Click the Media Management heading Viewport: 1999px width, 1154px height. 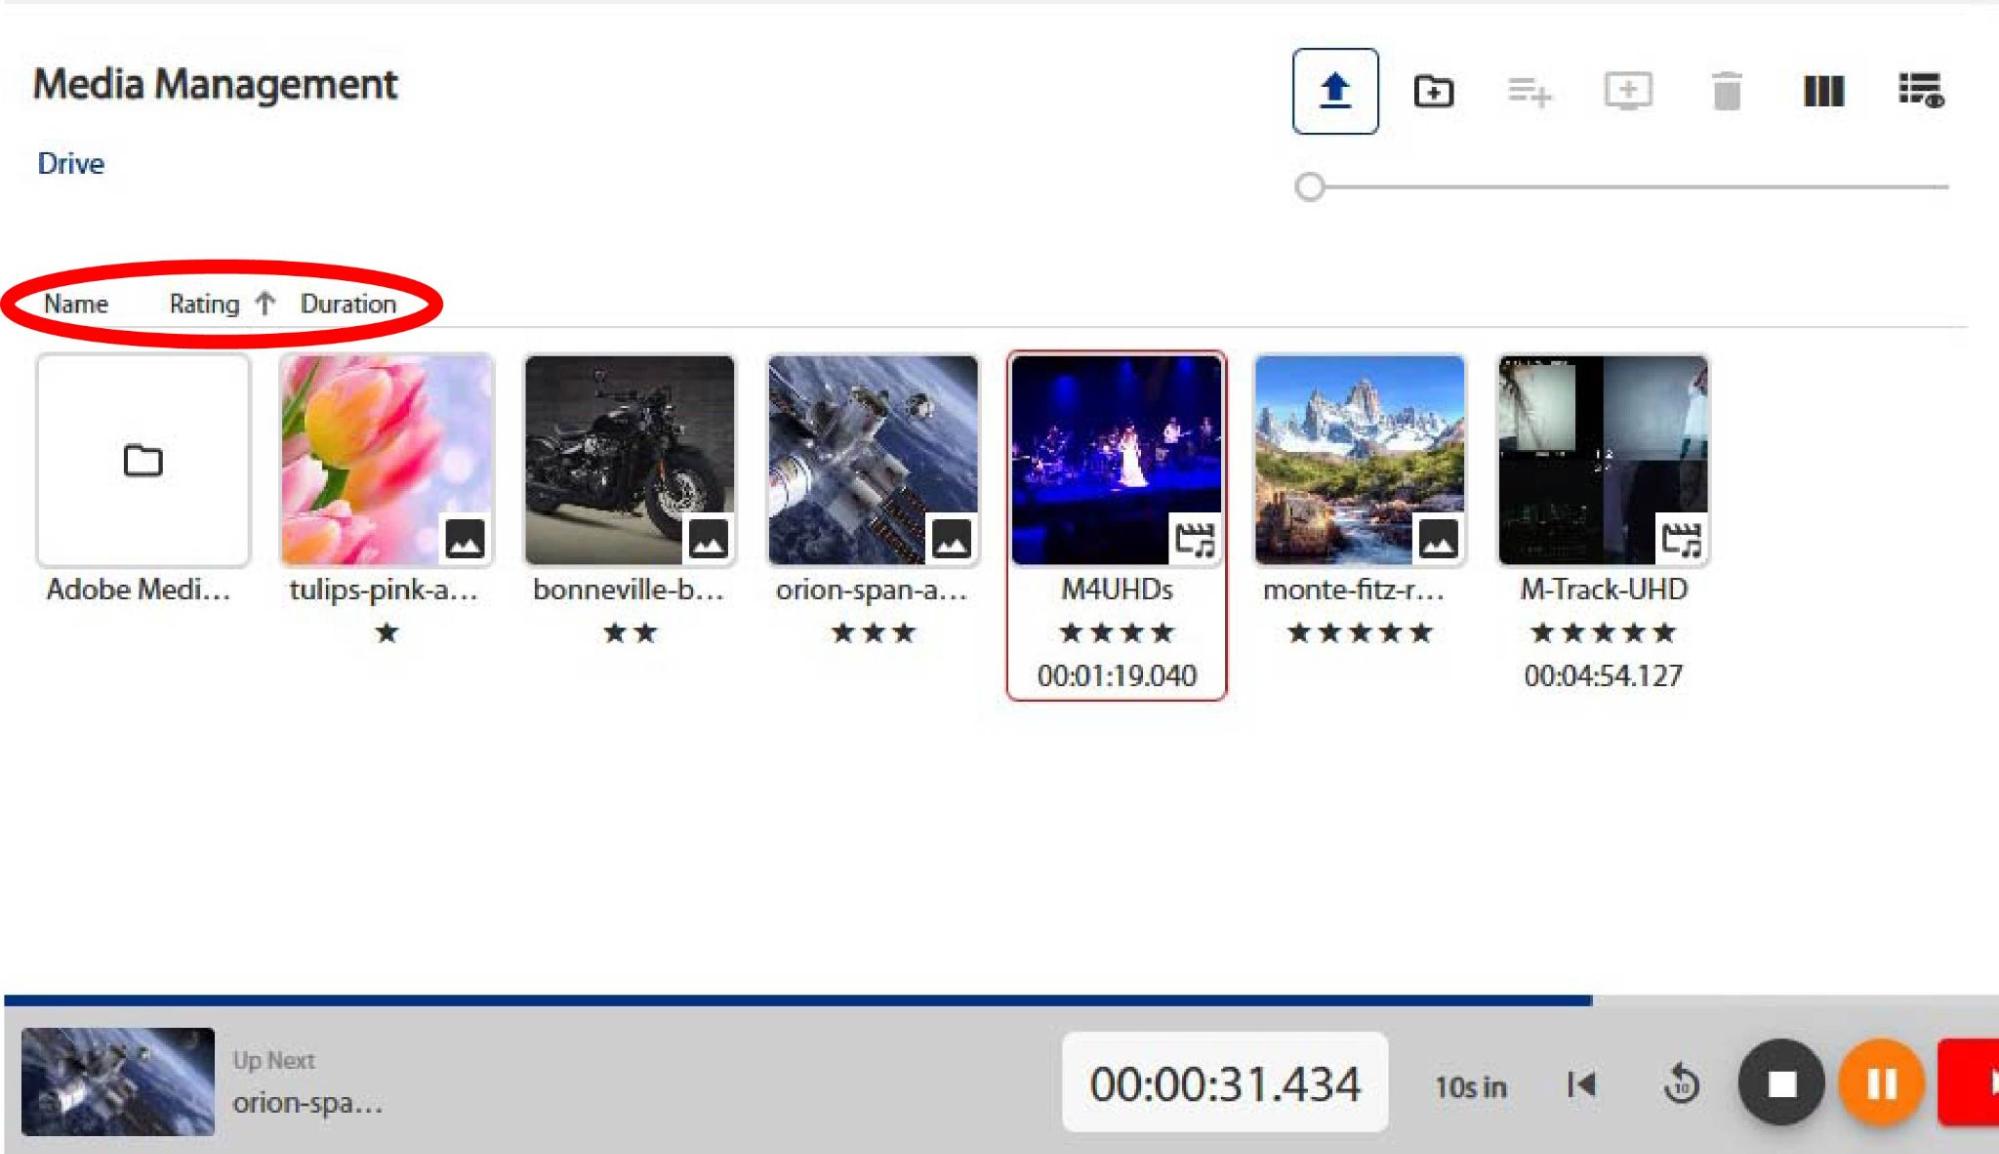(215, 84)
